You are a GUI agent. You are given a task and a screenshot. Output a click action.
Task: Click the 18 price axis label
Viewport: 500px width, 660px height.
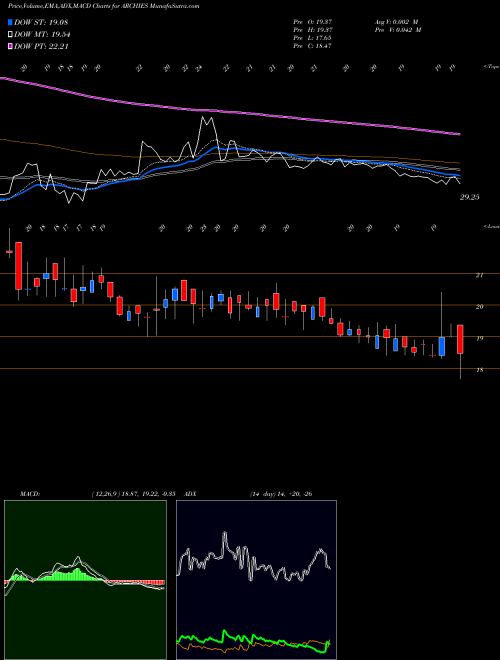click(479, 370)
